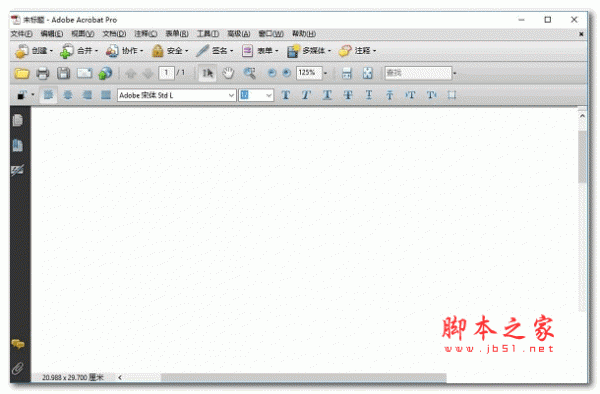The image size is (600, 394).
Task: Close the document with menu bar X
Action: click(x=581, y=34)
